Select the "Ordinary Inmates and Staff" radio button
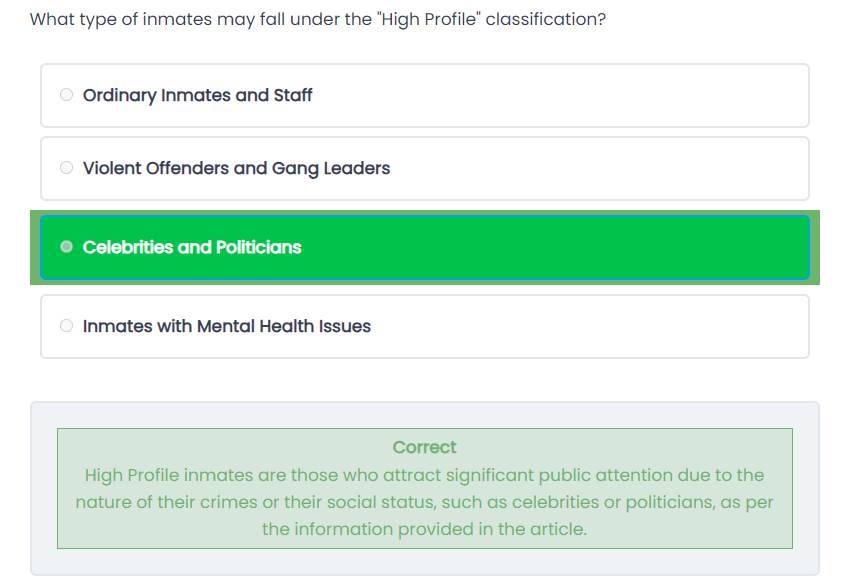Viewport: 848px width, 588px height. 67,95
